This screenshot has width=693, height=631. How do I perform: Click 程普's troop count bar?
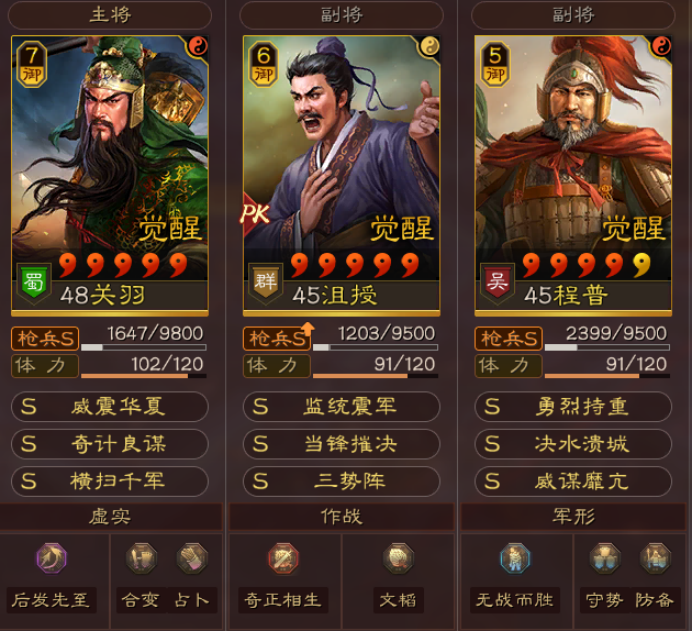[607, 347]
